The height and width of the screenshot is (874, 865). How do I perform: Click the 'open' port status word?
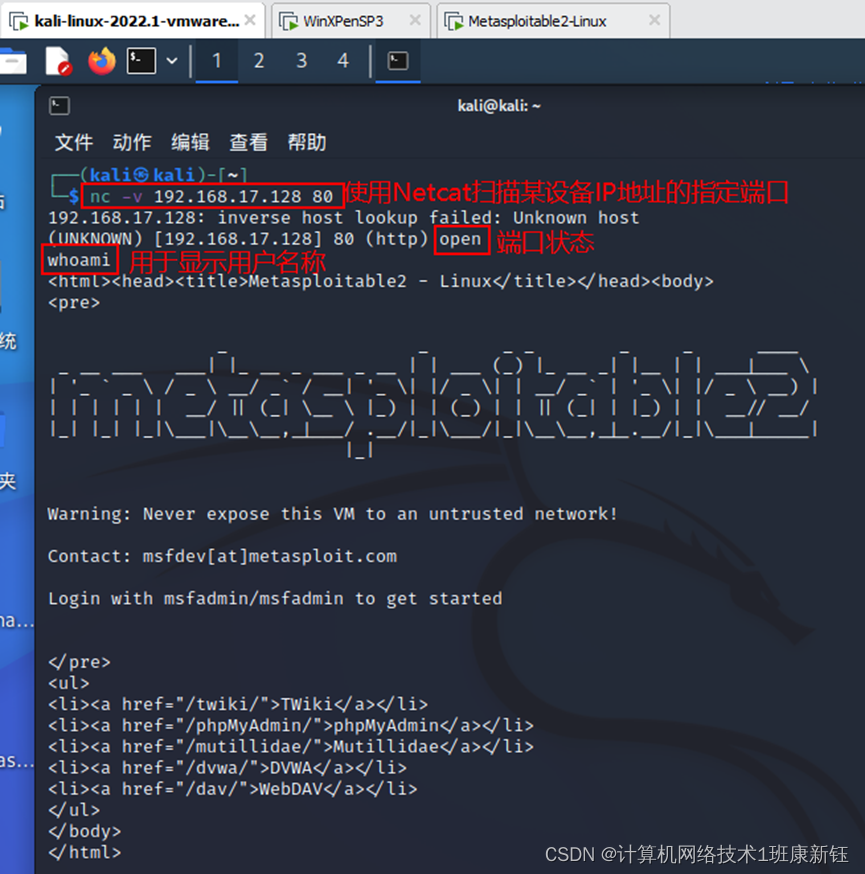(460, 239)
